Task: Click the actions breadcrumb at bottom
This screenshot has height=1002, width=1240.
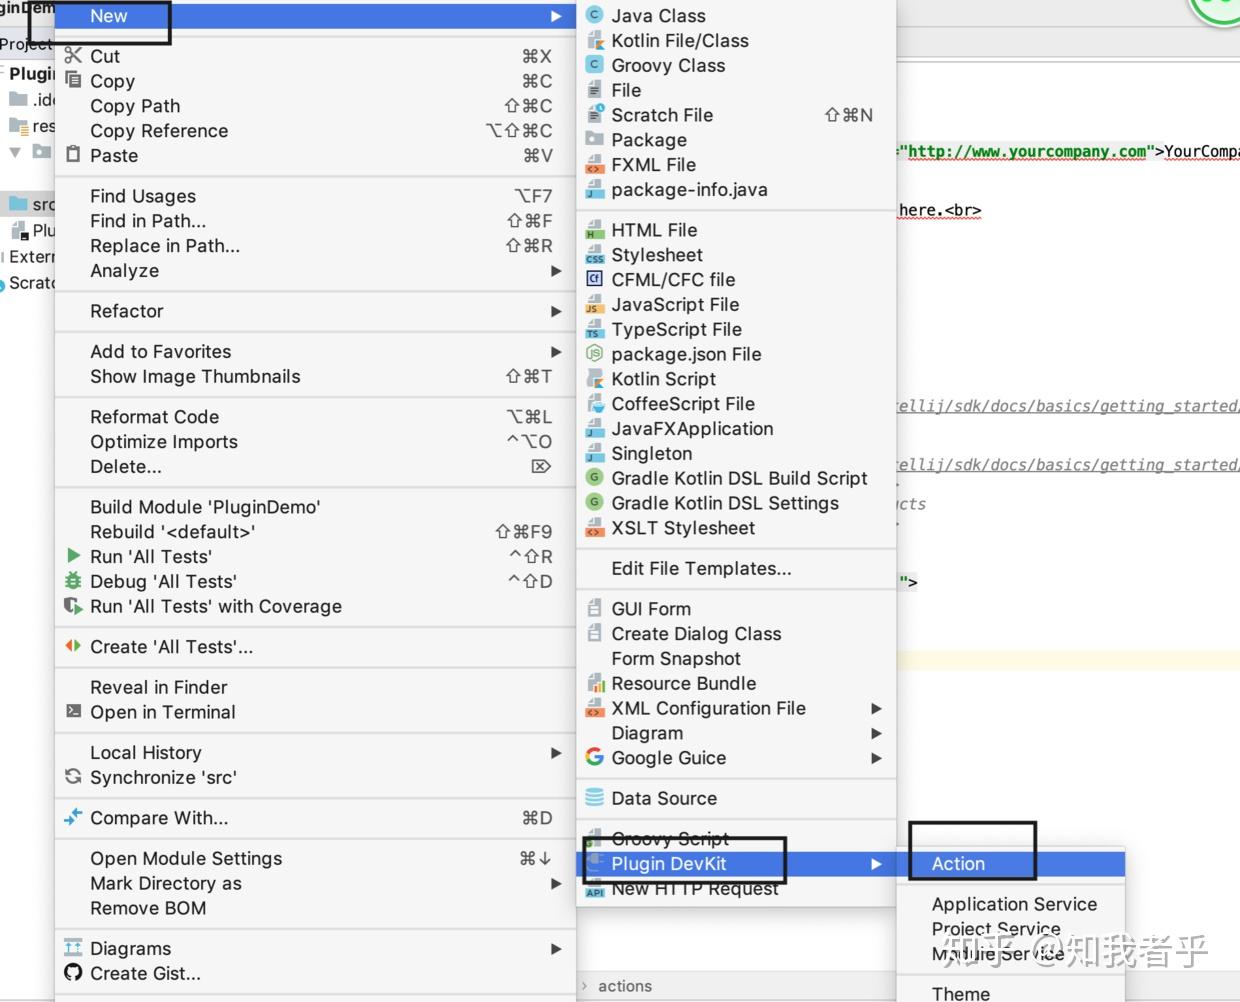Action: pyautogui.click(x=625, y=985)
